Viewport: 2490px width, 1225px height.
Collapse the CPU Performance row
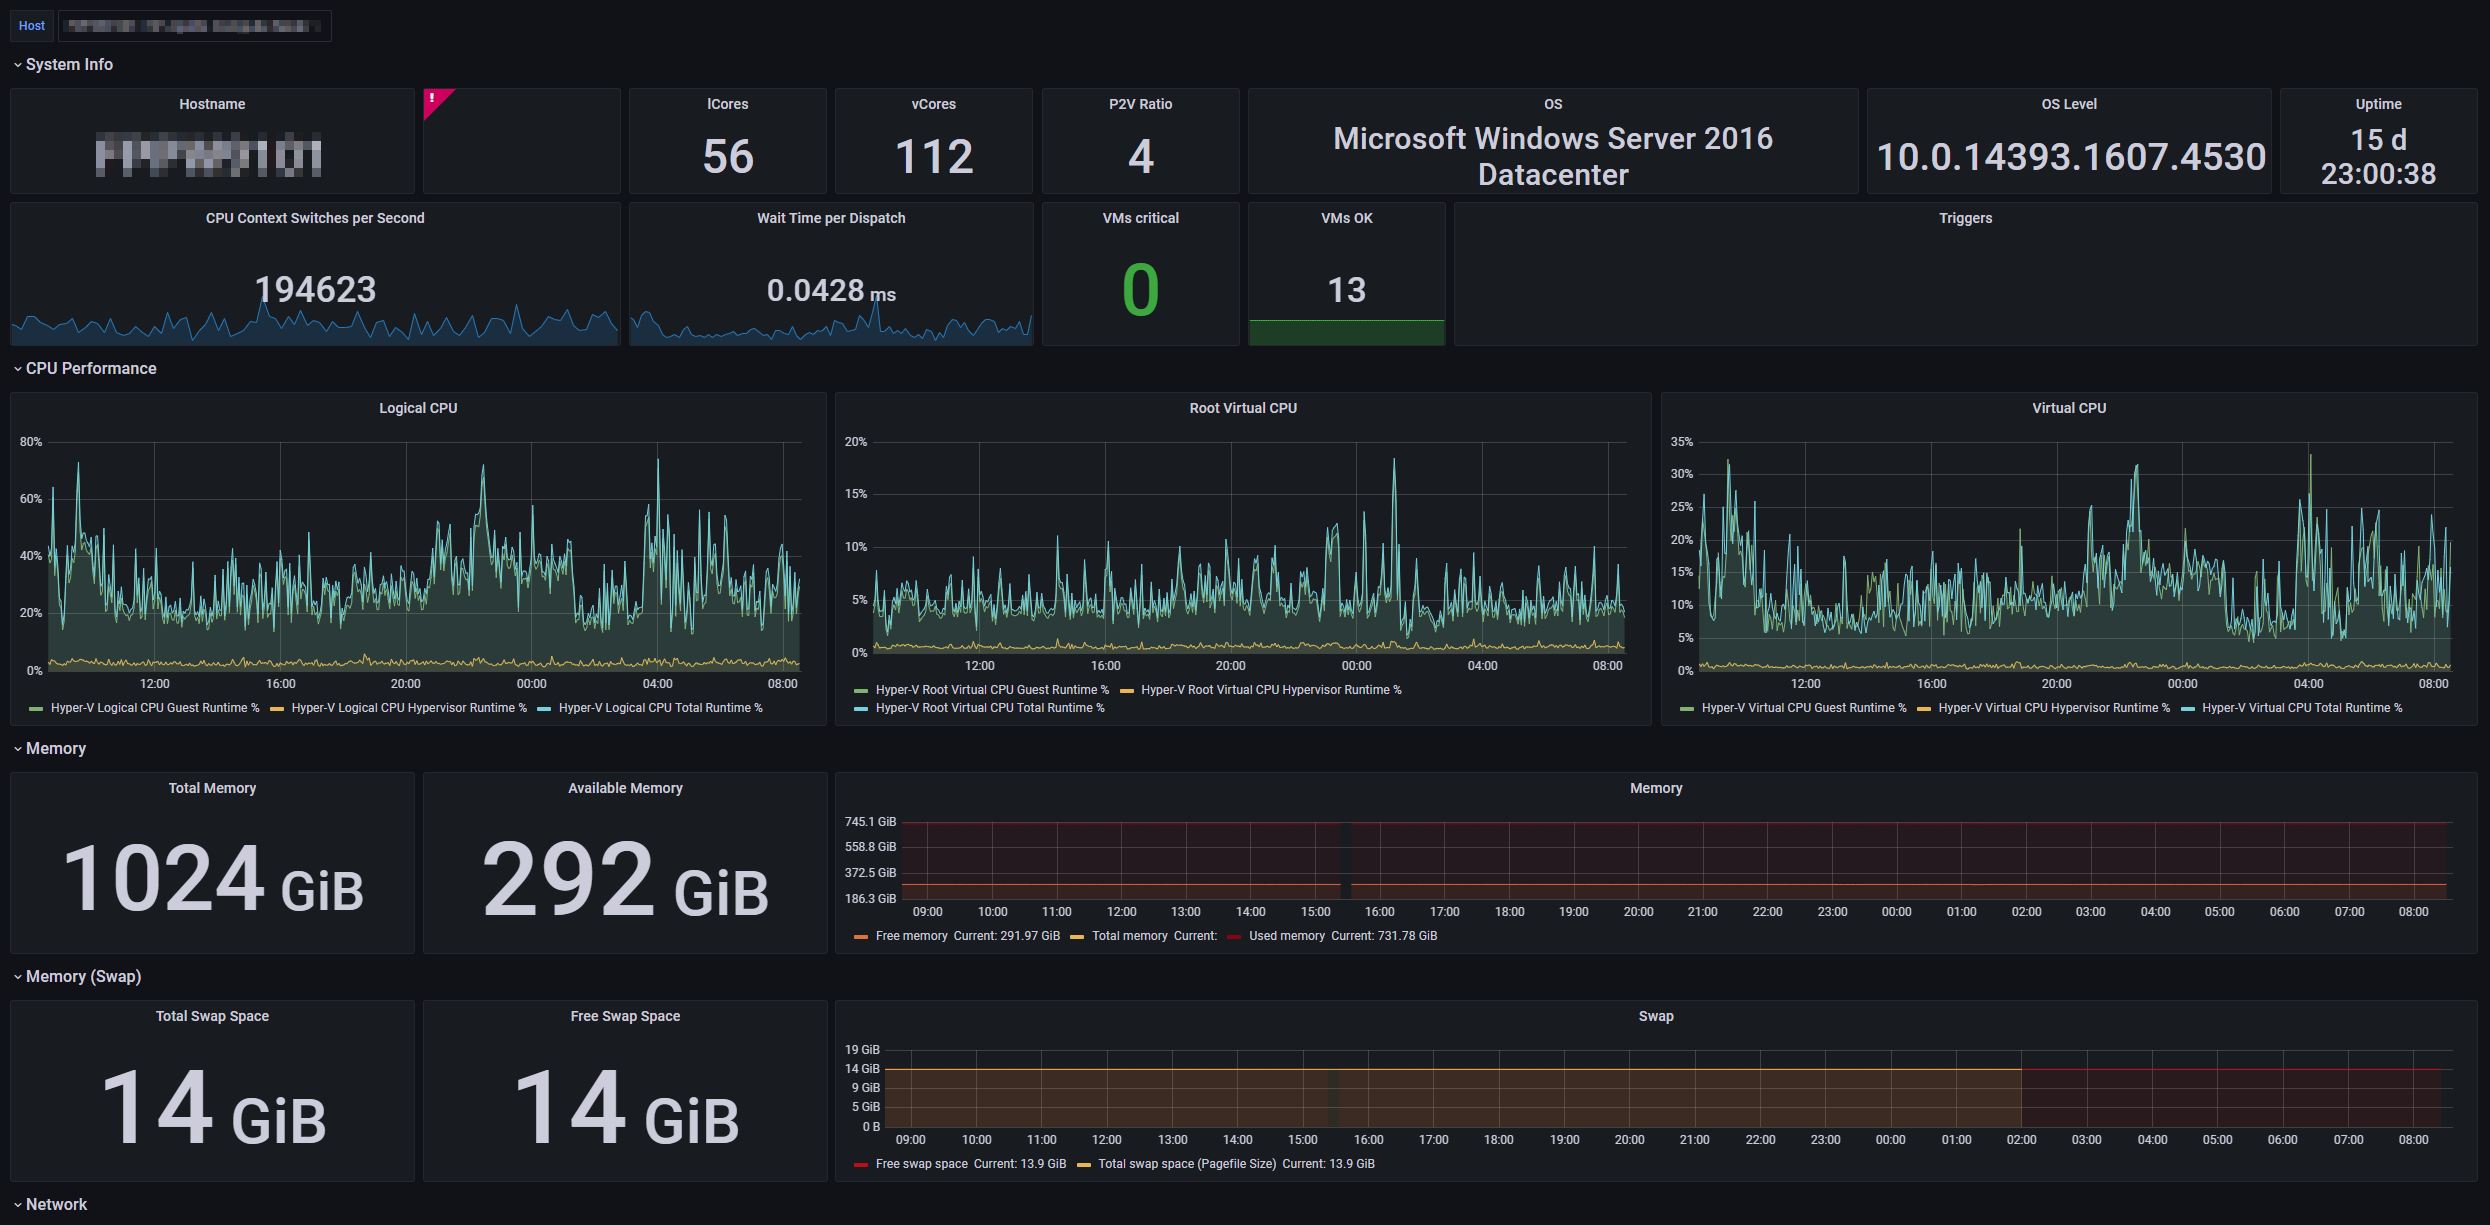[91, 369]
